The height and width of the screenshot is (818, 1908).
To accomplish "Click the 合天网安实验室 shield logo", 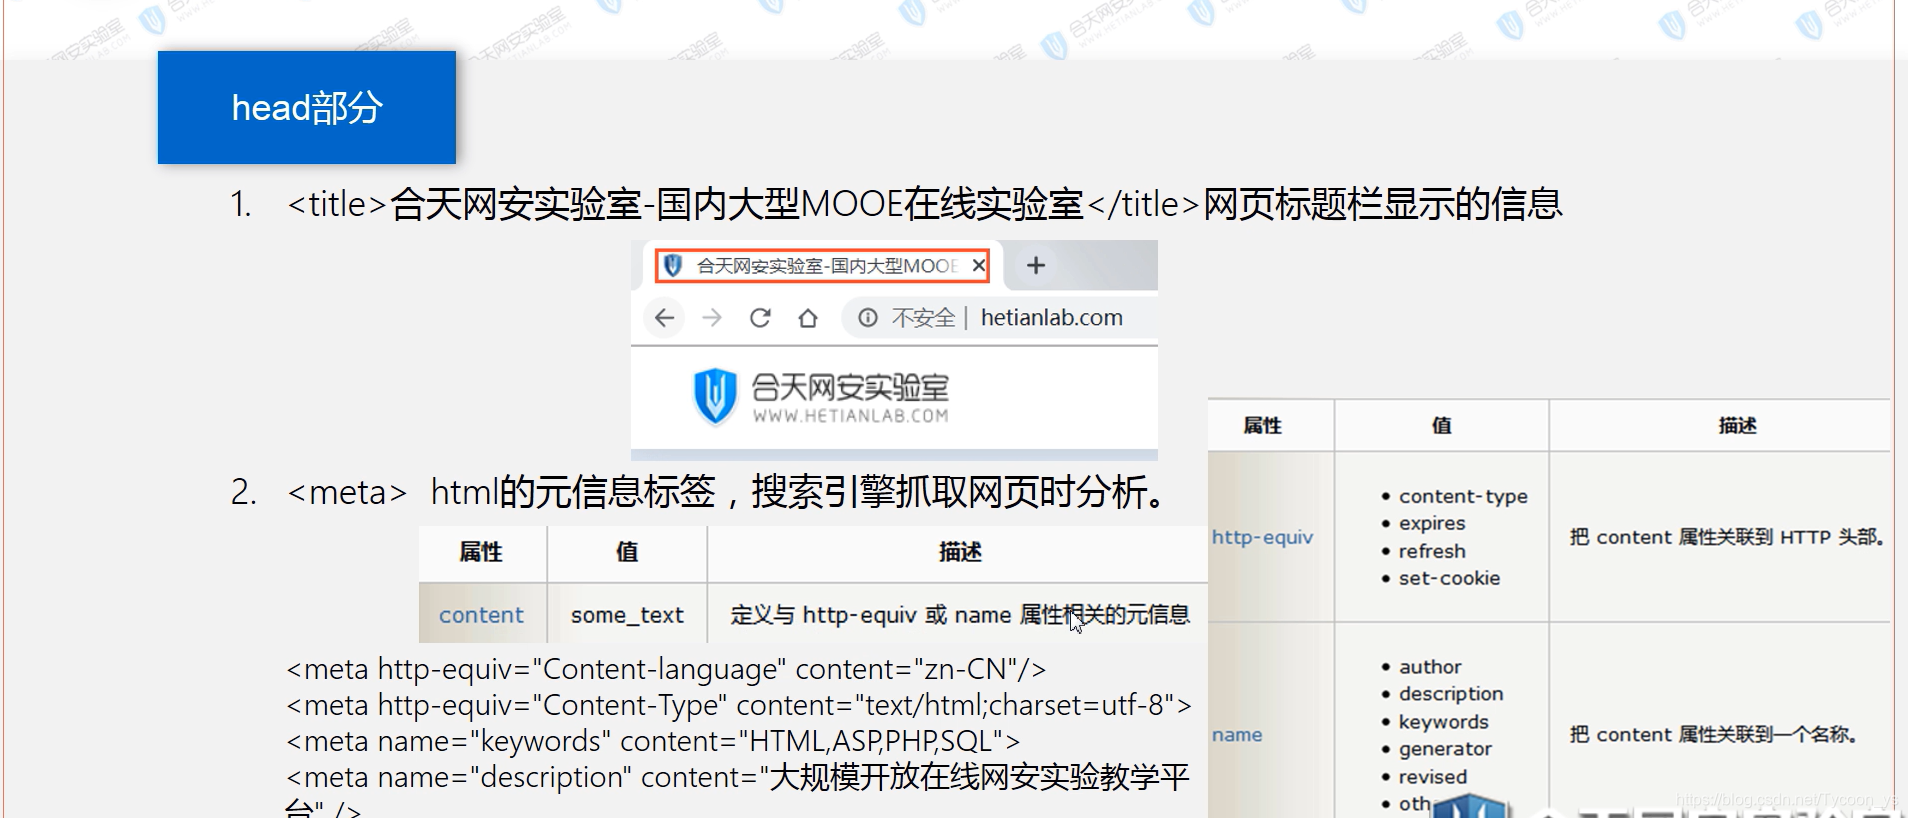I will 715,397.
